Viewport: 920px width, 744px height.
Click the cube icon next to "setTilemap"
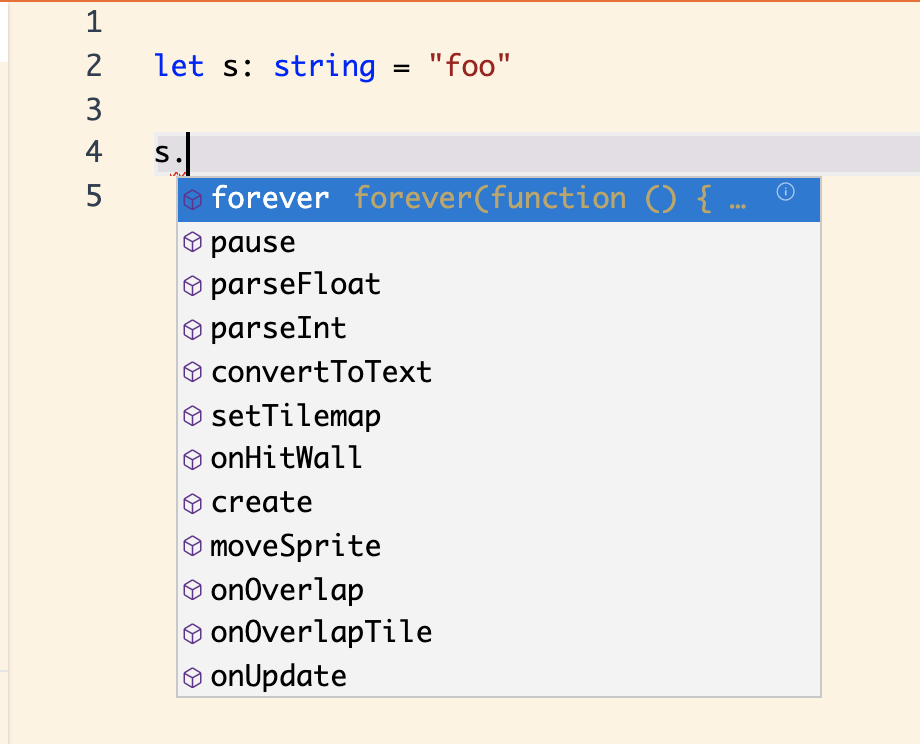tap(191, 415)
